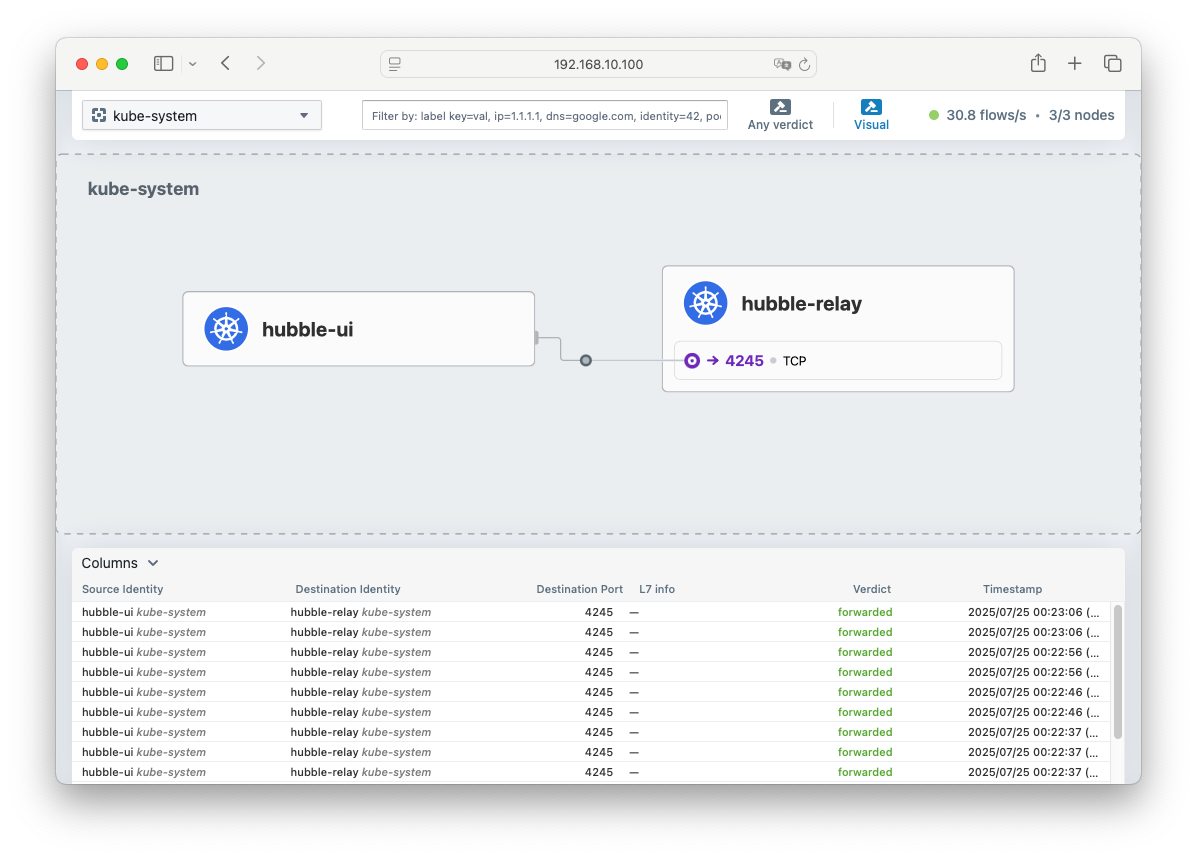Switch to the Visual view
This screenshot has height=858, width=1197.
[871, 115]
